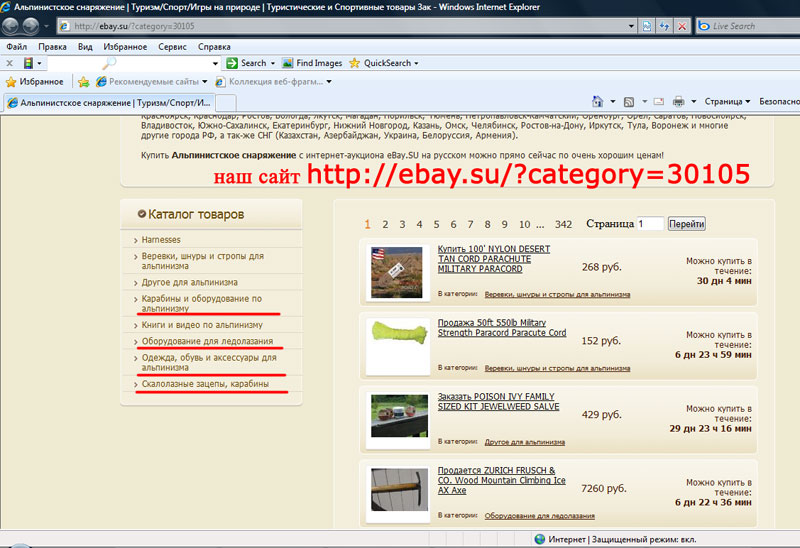Image resolution: width=800 pixels, height=548 pixels.
Task: Expand the Search button dropdown arrow
Action: coord(272,63)
